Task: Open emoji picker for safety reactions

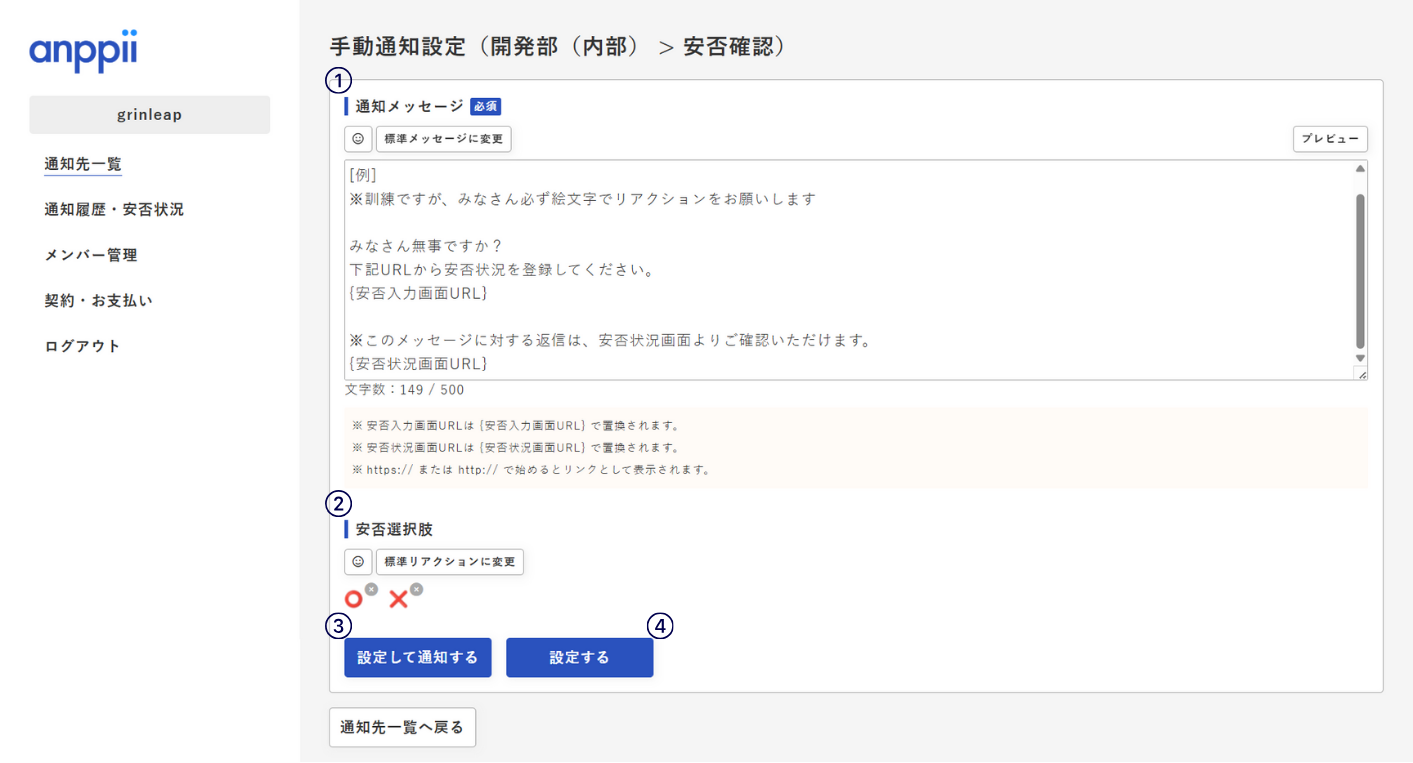Action: pyautogui.click(x=358, y=562)
